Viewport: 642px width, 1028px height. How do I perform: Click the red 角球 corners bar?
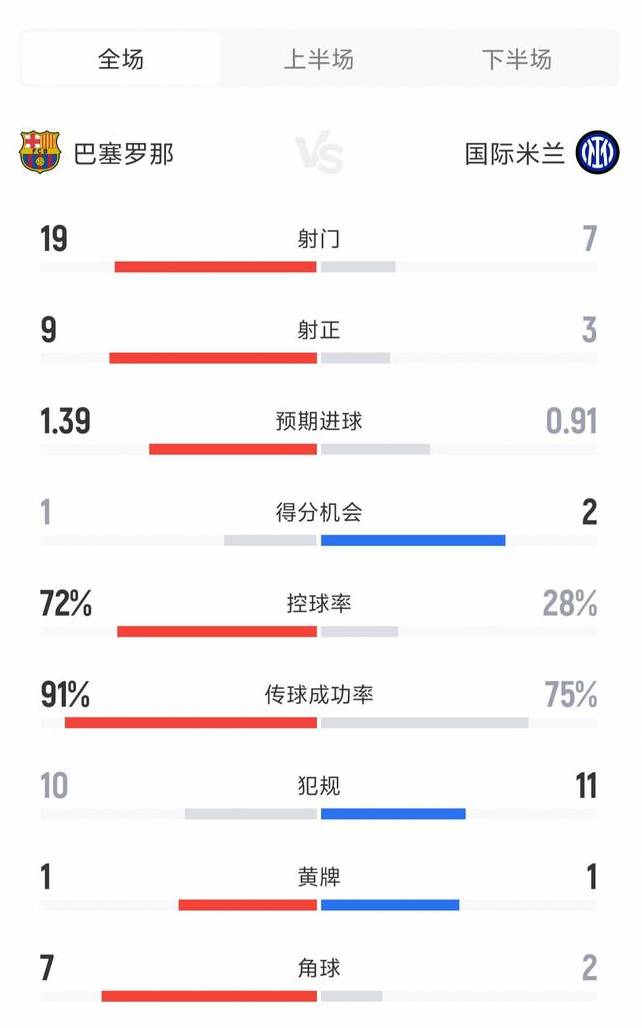(209, 996)
